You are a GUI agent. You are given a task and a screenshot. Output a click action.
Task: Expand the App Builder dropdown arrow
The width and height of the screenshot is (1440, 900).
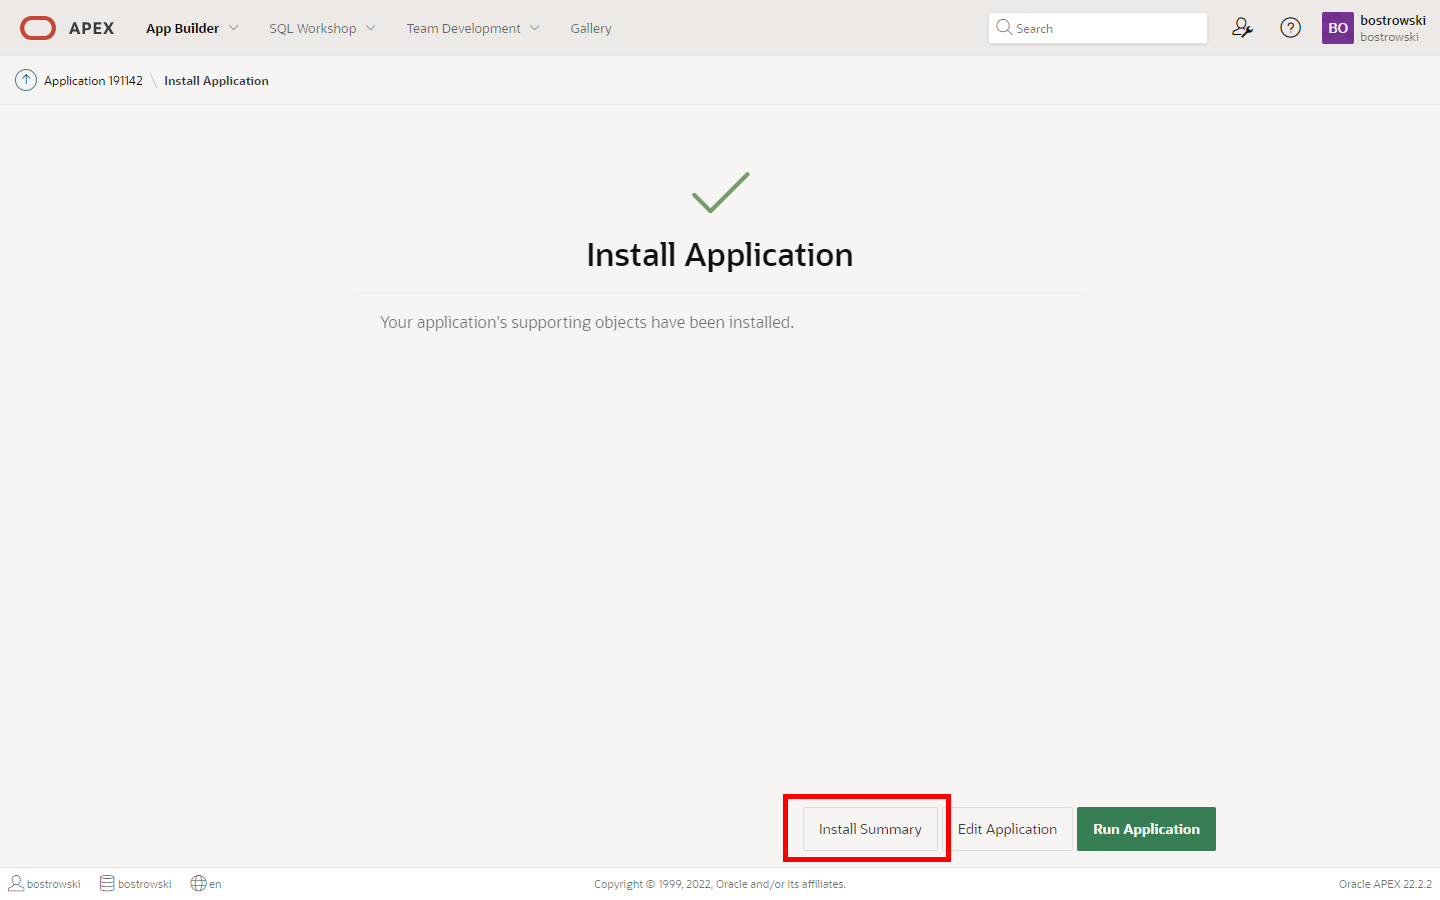click(234, 28)
